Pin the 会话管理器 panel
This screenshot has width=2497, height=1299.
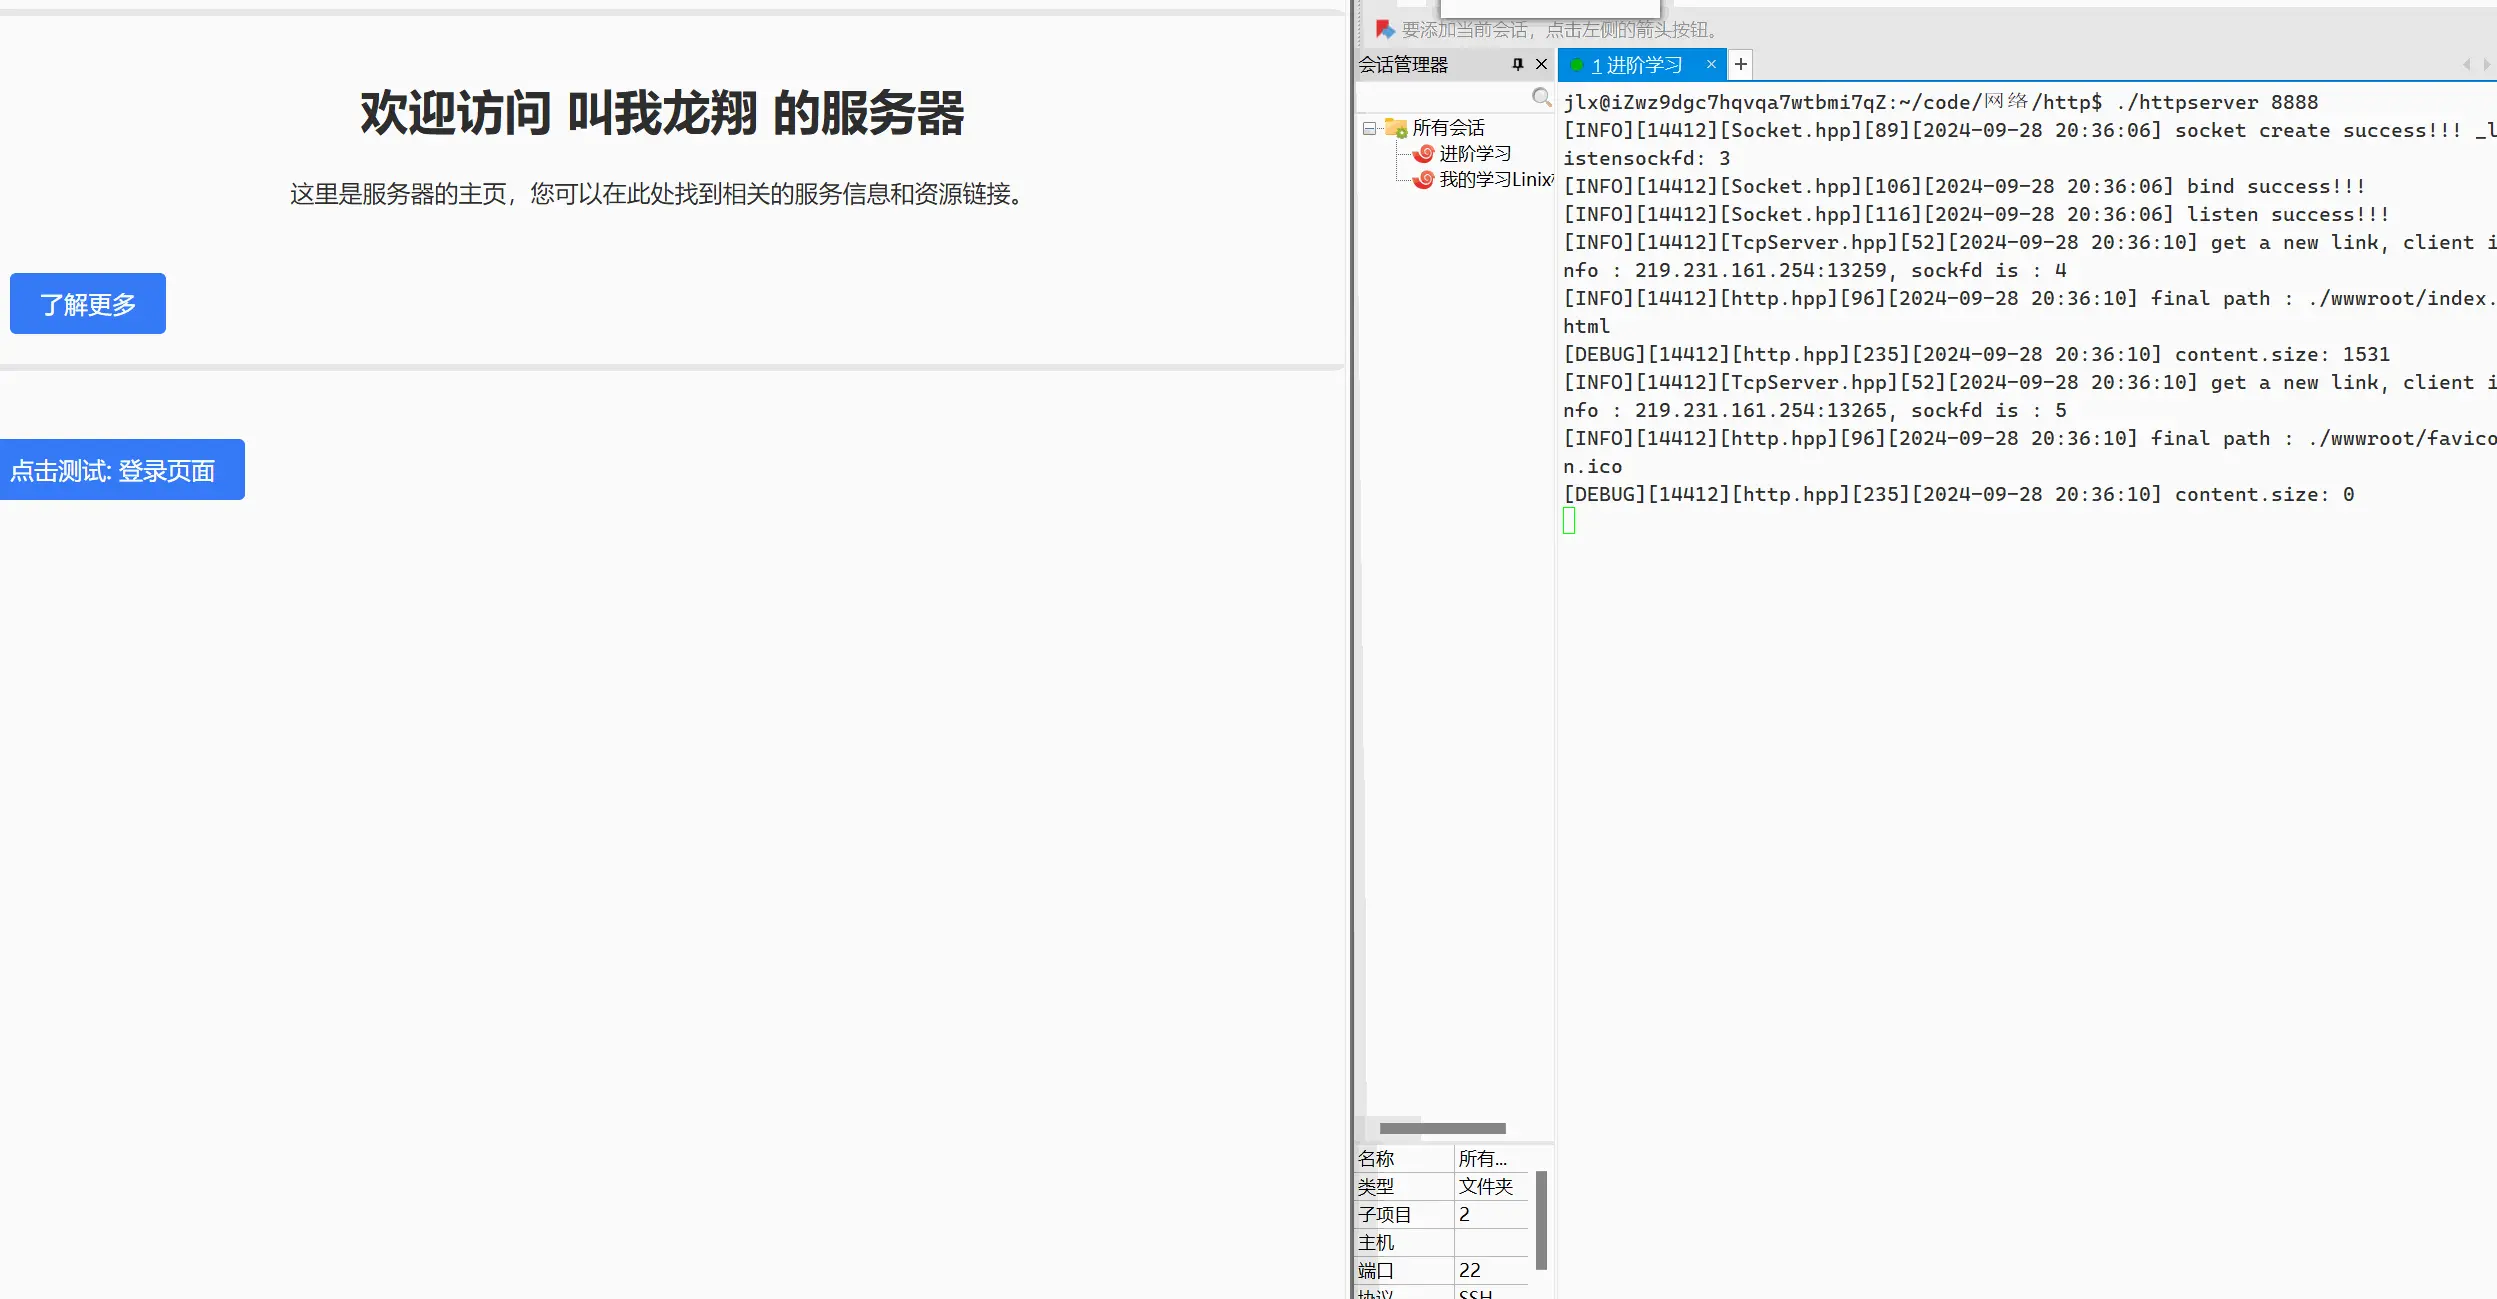pyautogui.click(x=1517, y=65)
